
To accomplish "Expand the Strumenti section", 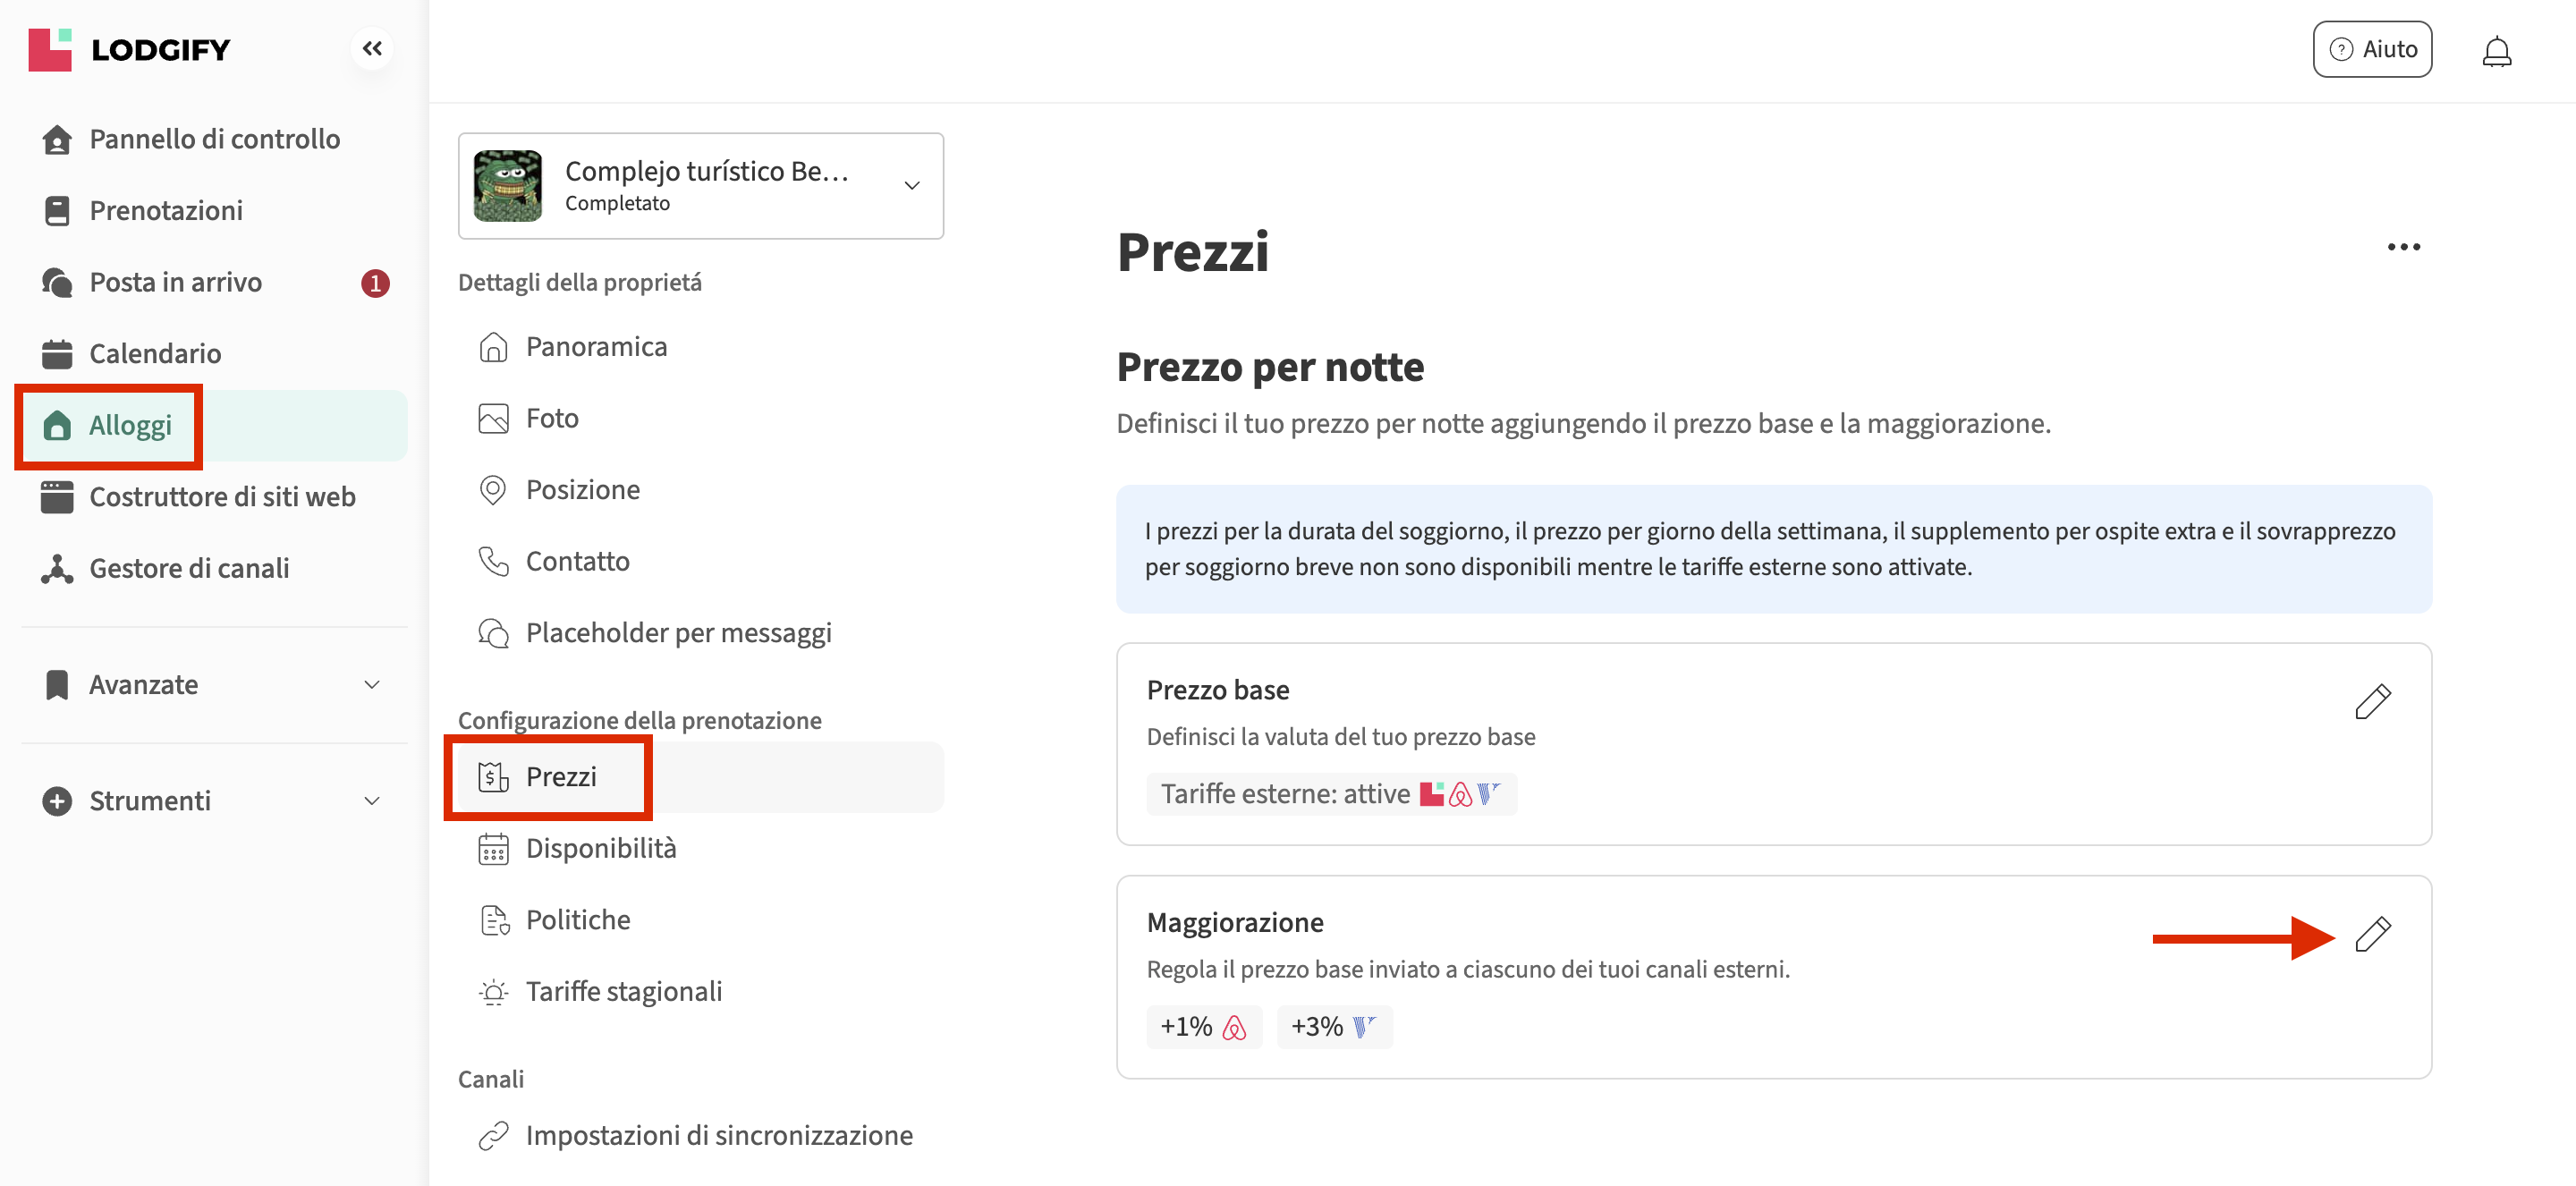I will click(x=212, y=801).
